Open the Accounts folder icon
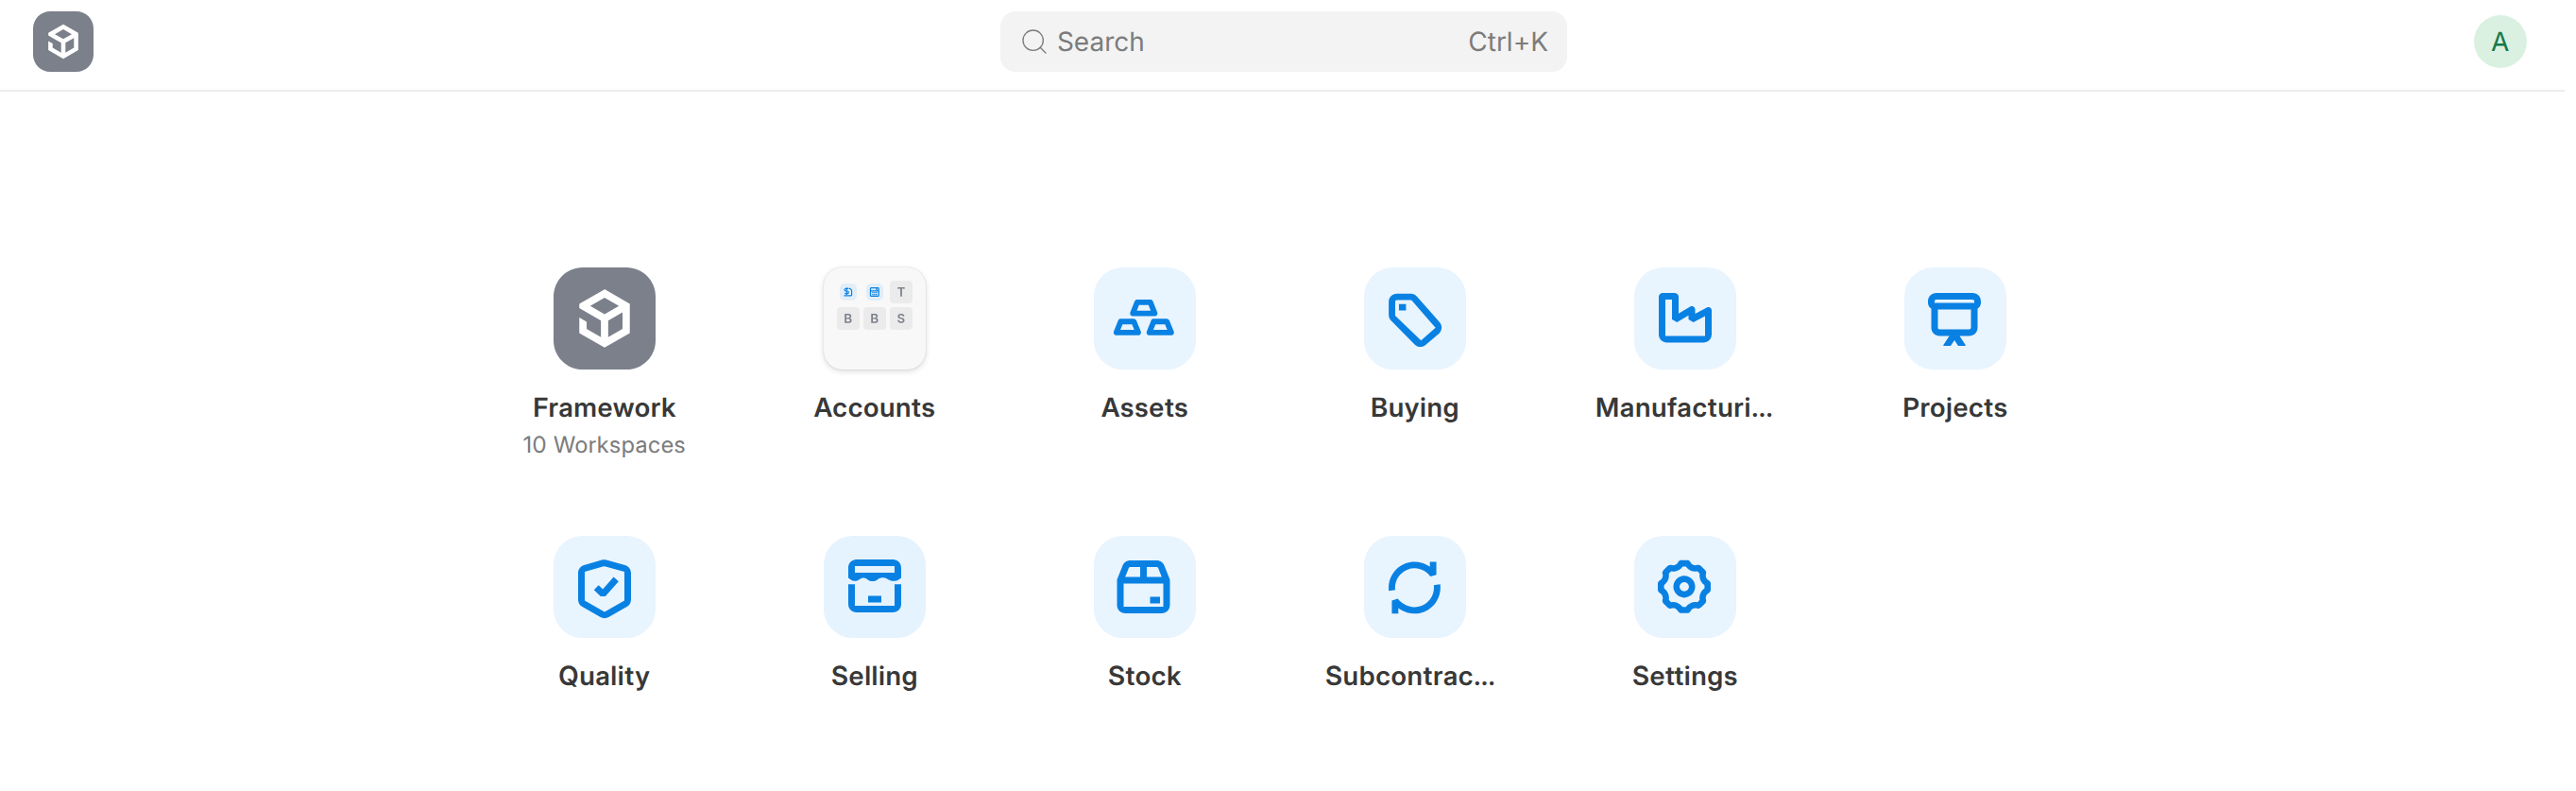Screen dimensions: 2576x791 coord(874,318)
